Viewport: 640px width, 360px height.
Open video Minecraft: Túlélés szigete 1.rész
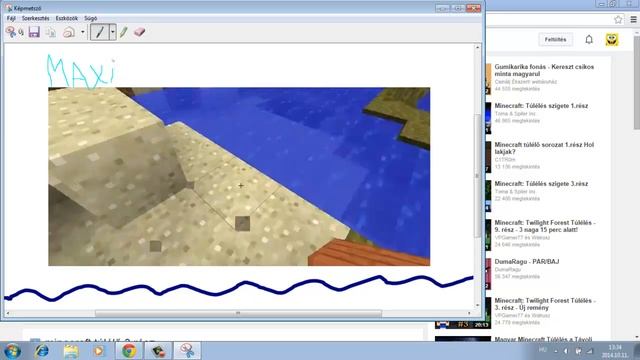[x=541, y=106]
